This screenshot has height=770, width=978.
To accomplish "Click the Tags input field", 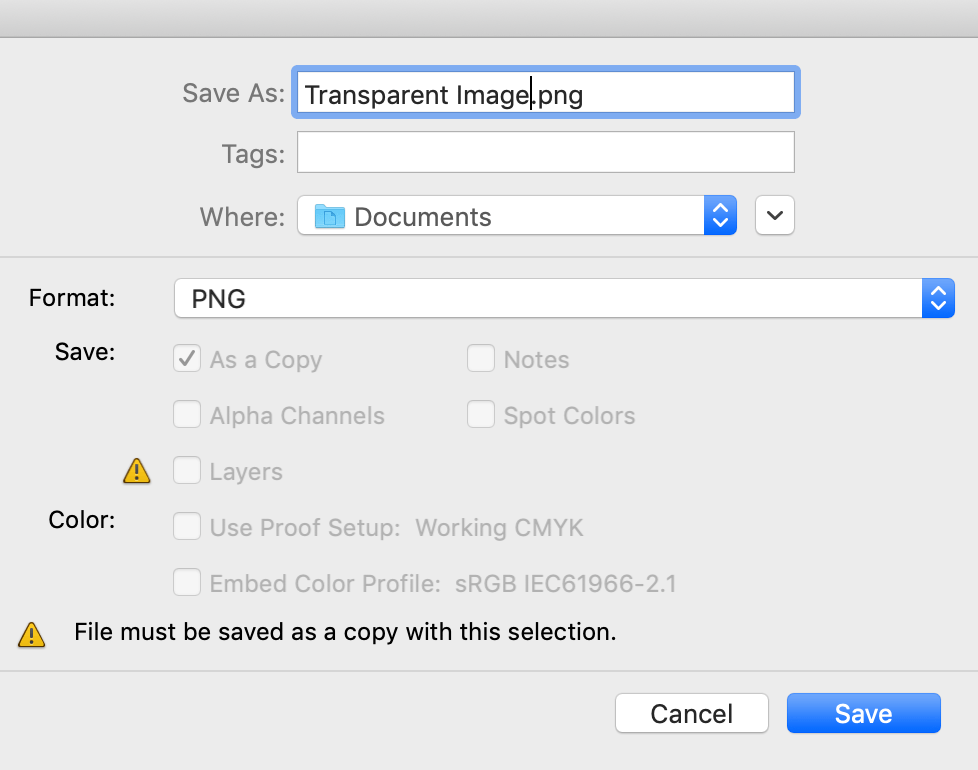I will 545,152.
